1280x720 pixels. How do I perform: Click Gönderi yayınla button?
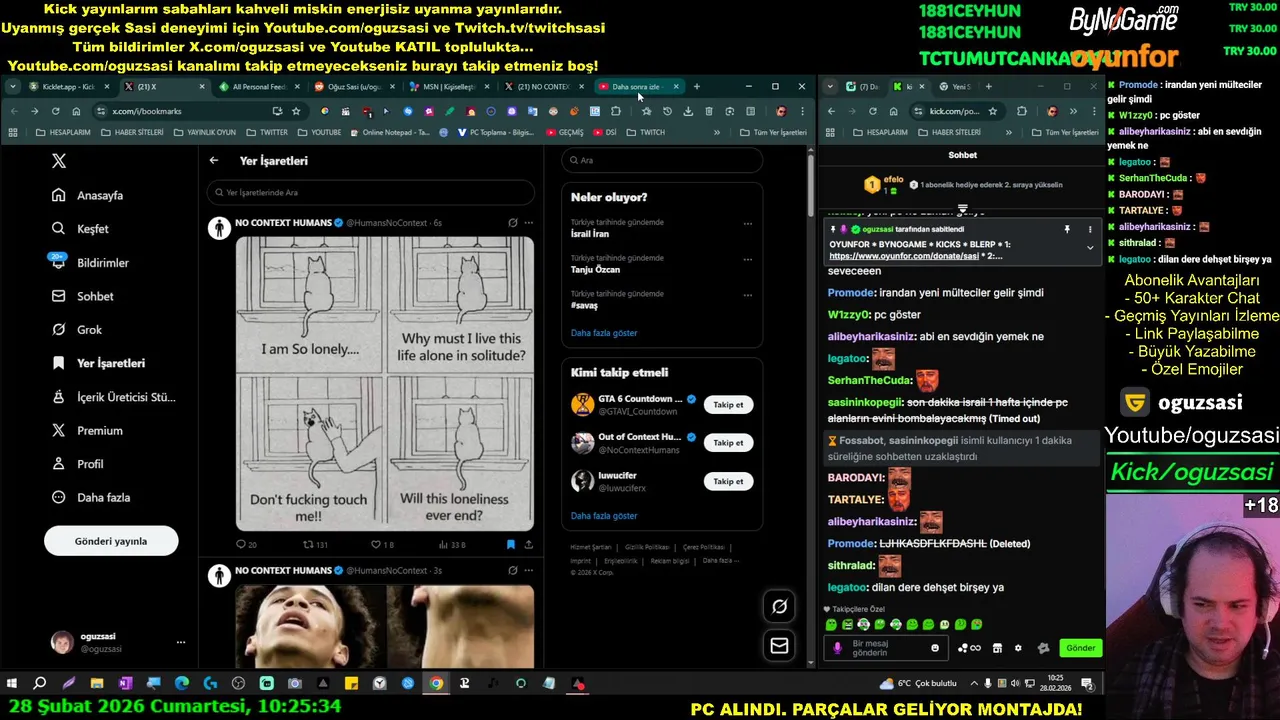[111, 541]
